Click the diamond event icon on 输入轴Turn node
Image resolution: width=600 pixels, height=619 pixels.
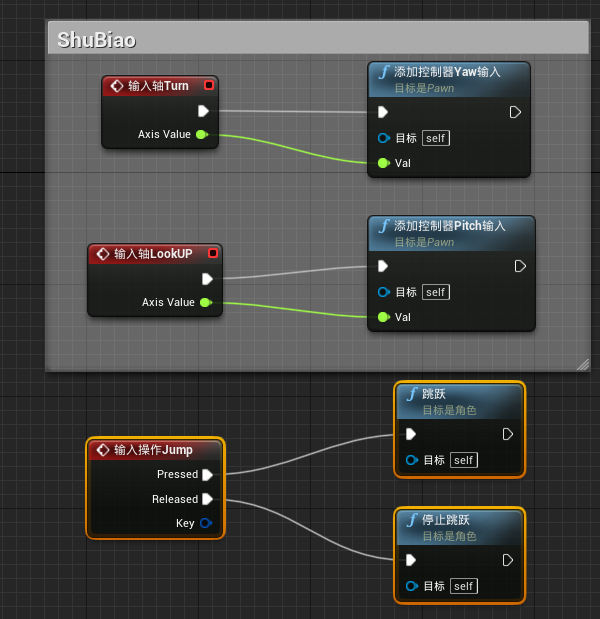[117, 86]
